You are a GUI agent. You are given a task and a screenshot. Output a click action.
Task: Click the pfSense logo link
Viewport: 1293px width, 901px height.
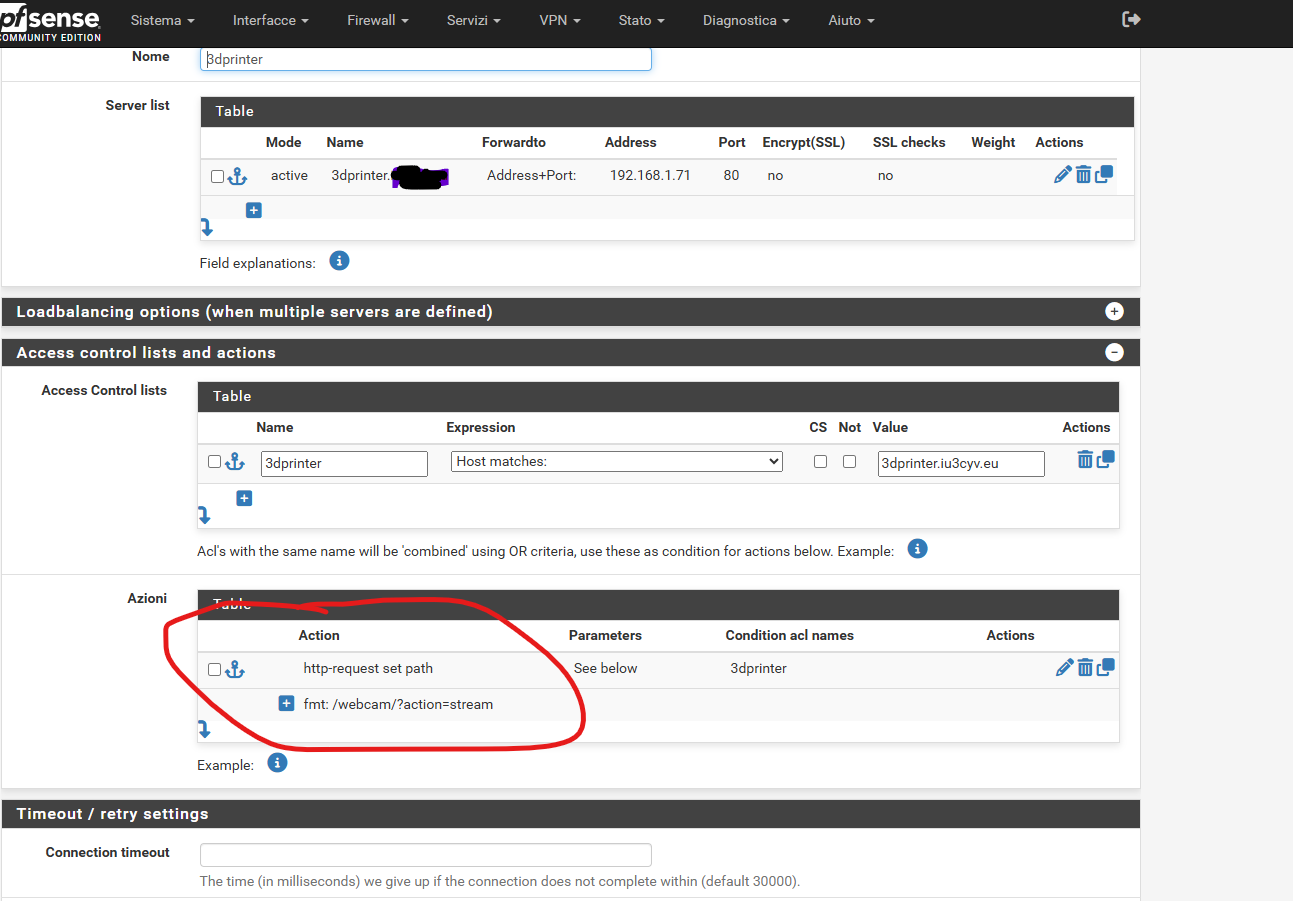[50, 22]
